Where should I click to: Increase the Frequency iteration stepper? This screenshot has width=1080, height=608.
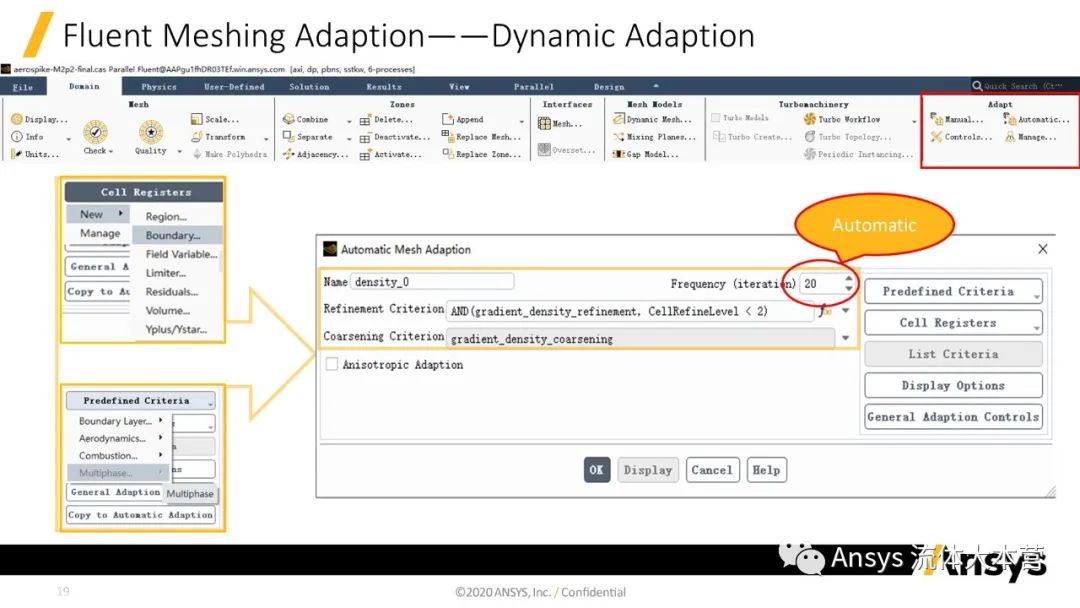pos(849,278)
